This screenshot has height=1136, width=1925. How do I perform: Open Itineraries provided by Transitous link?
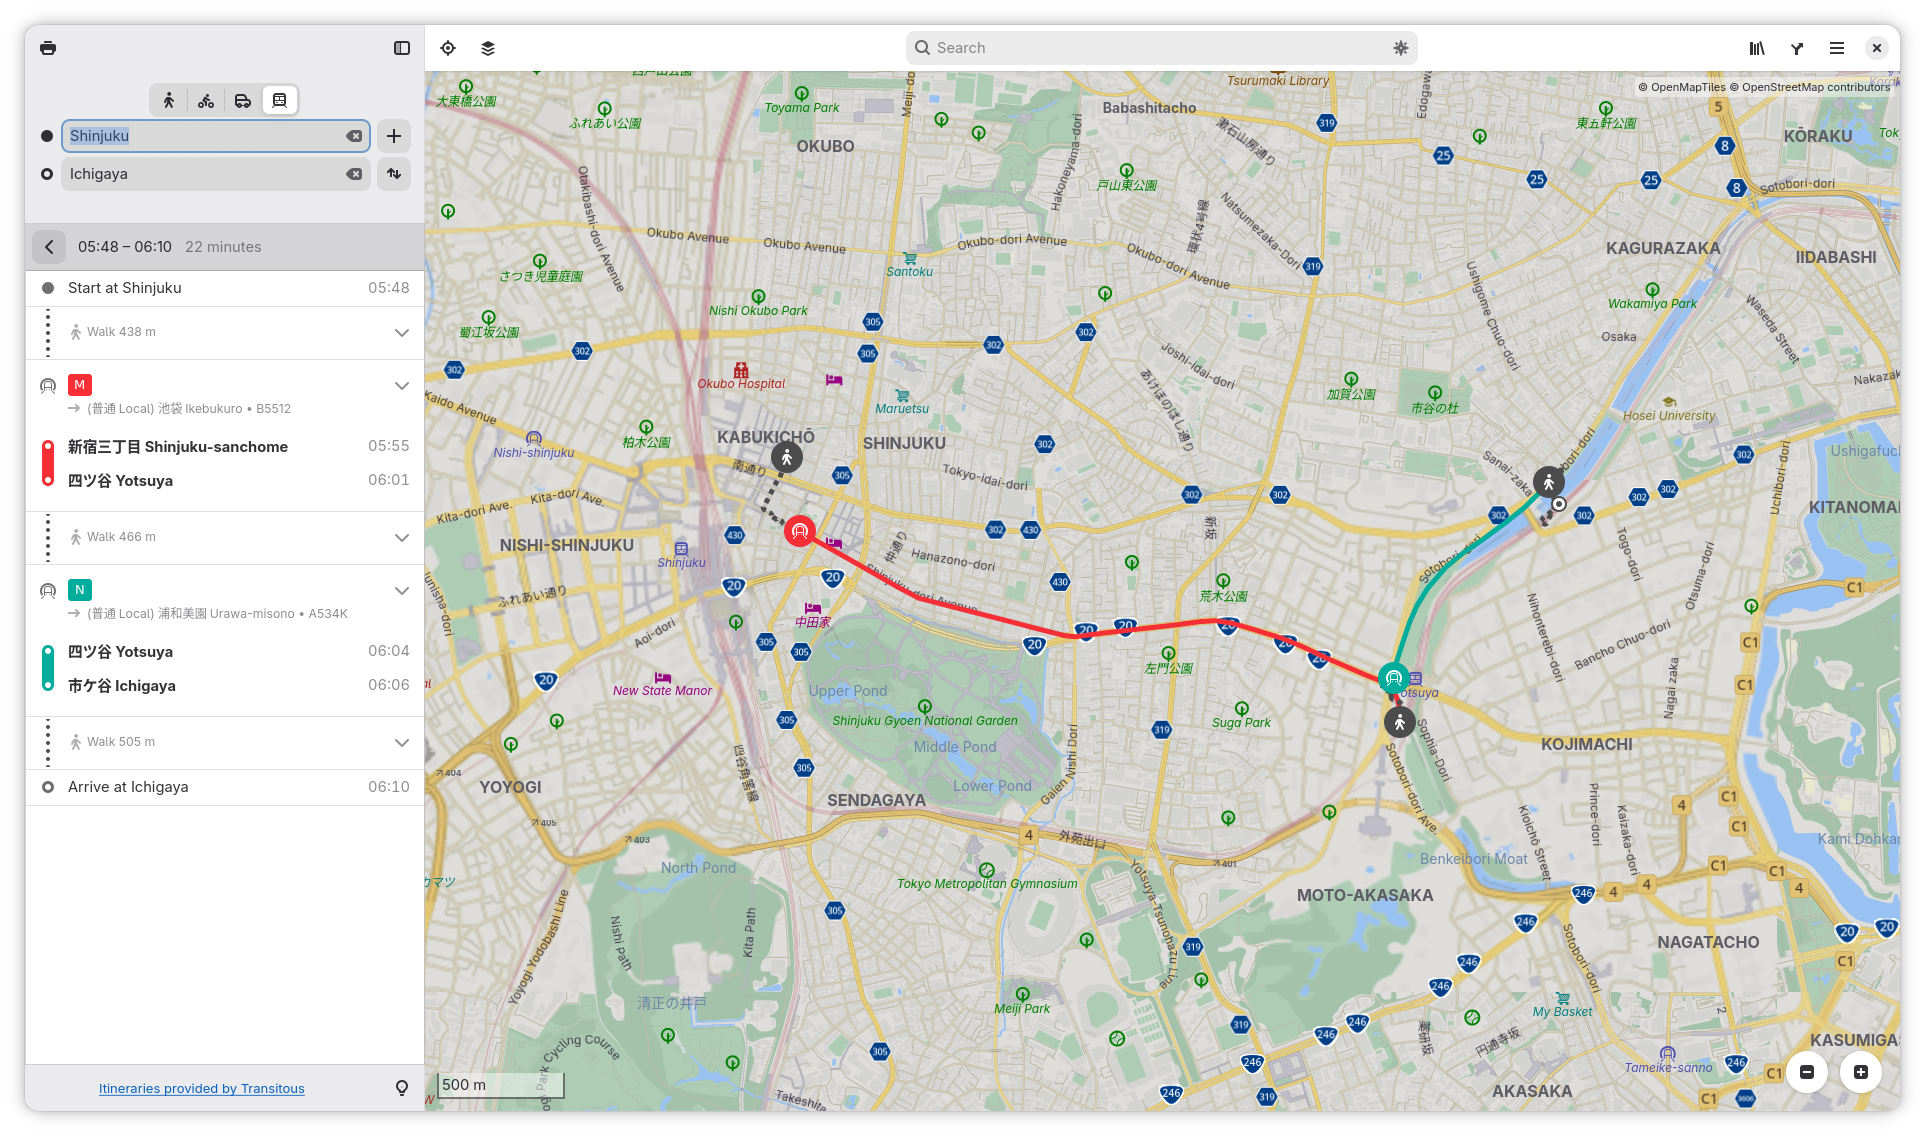coord(201,1089)
